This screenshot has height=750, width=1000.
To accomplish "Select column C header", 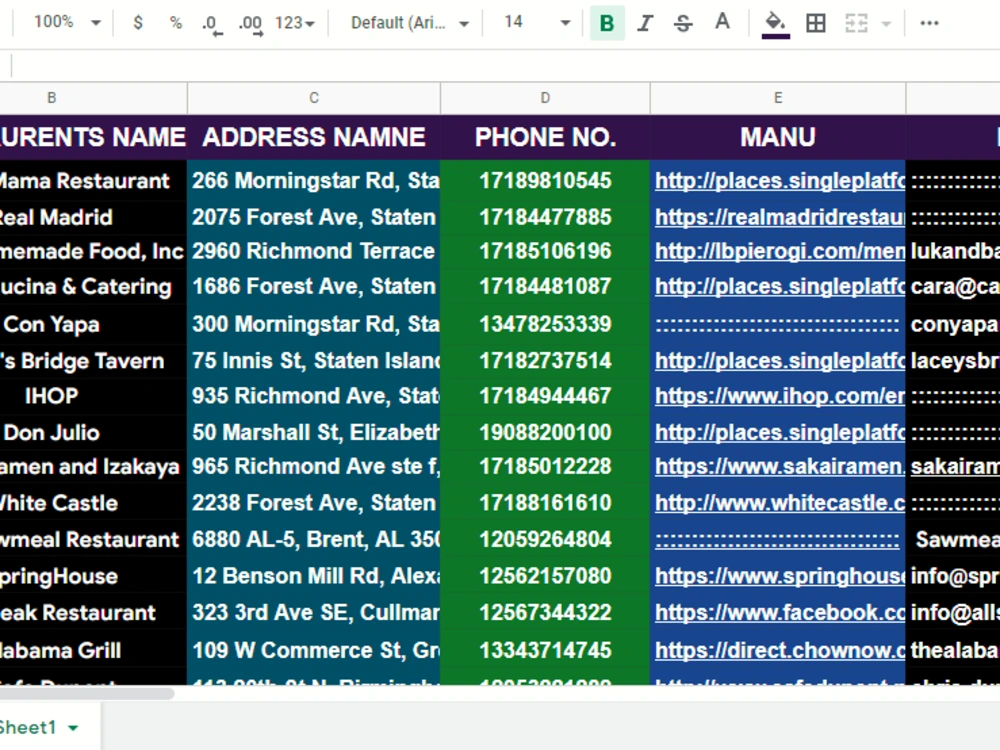I will point(314,98).
